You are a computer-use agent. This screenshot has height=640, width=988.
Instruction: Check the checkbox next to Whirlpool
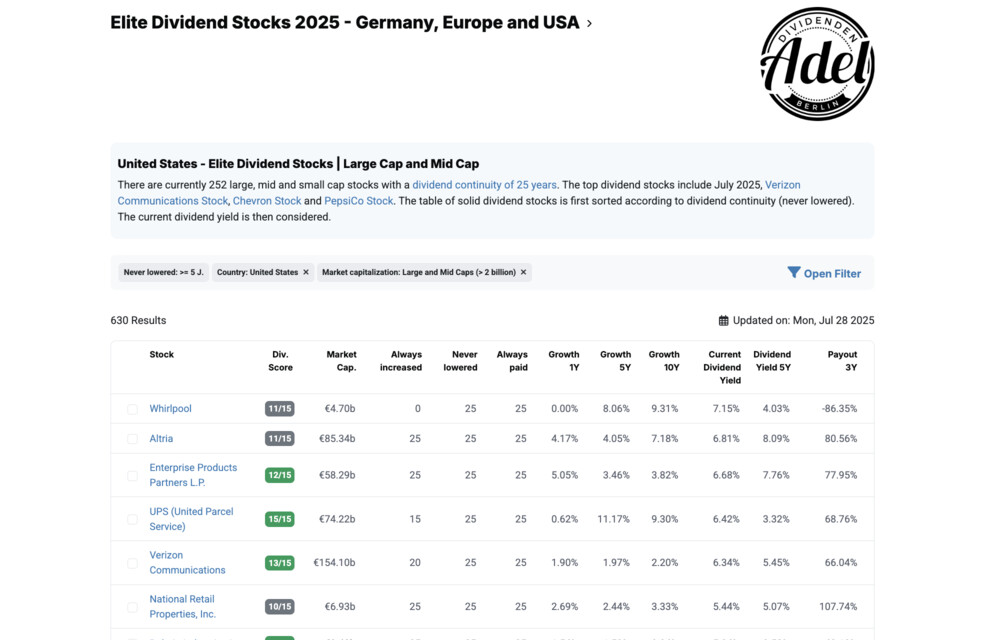pyautogui.click(x=132, y=408)
